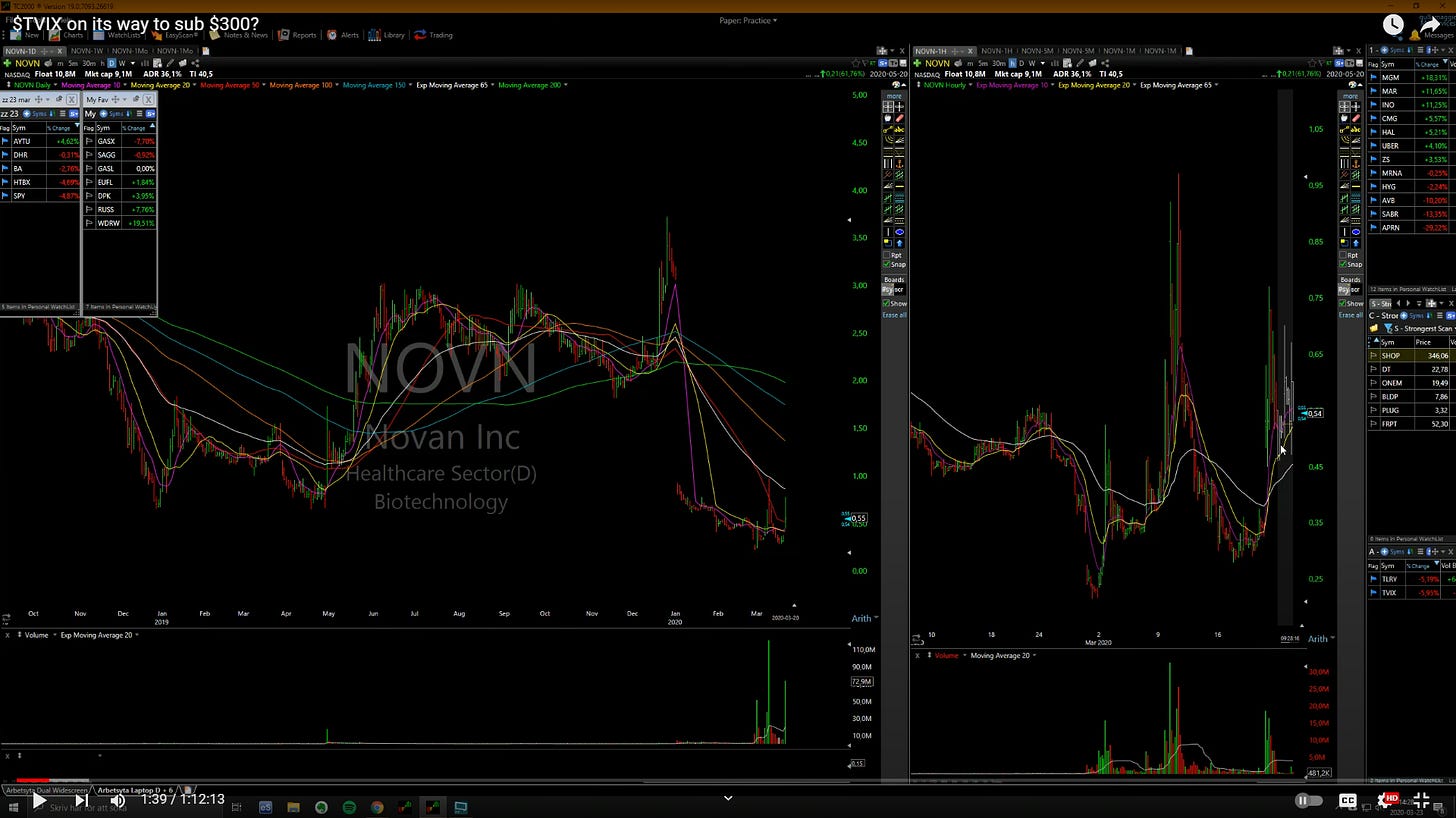Click Erase all in right chart's toolbar
This screenshot has height=818, width=1456.
click(x=1351, y=315)
